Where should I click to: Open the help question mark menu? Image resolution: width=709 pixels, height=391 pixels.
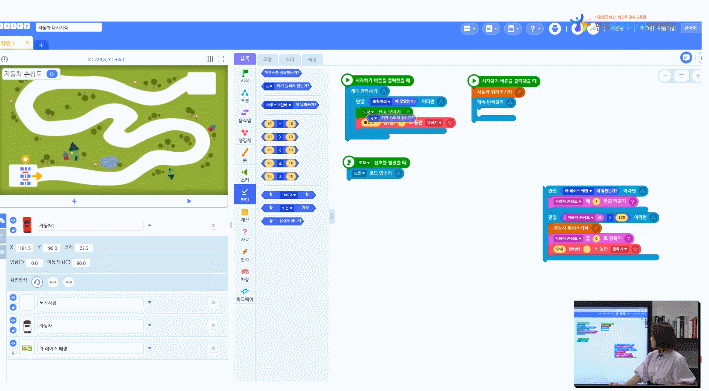534,29
